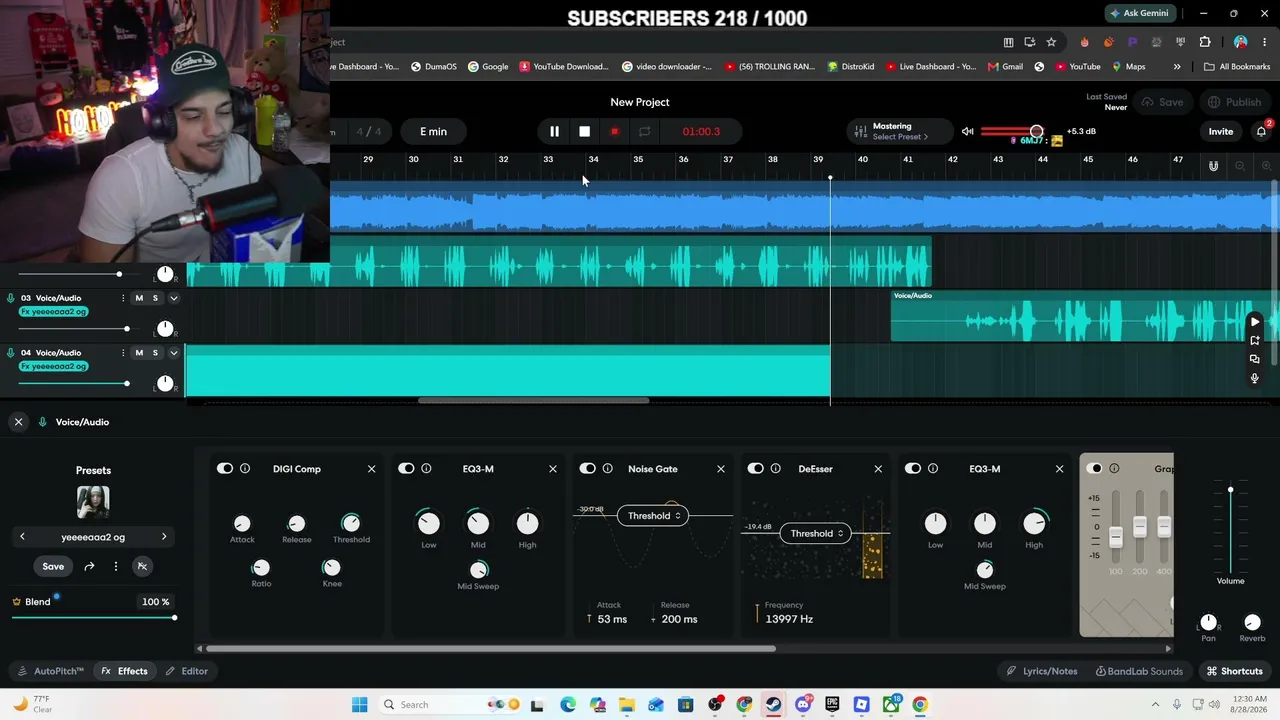Click the Blend 100 % slider
1280x720 pixels.
[x=94, y=617]
